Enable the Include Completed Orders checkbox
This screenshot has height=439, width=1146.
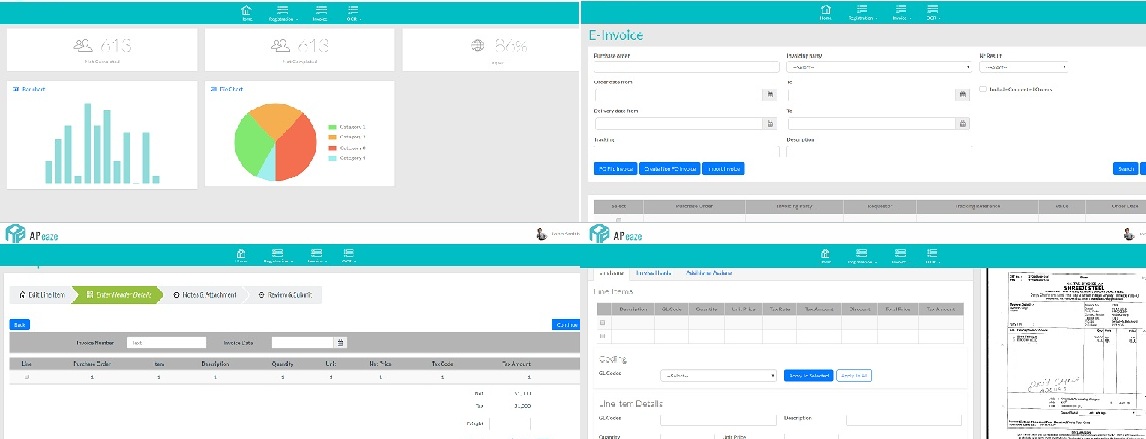(x=983, y=89)
